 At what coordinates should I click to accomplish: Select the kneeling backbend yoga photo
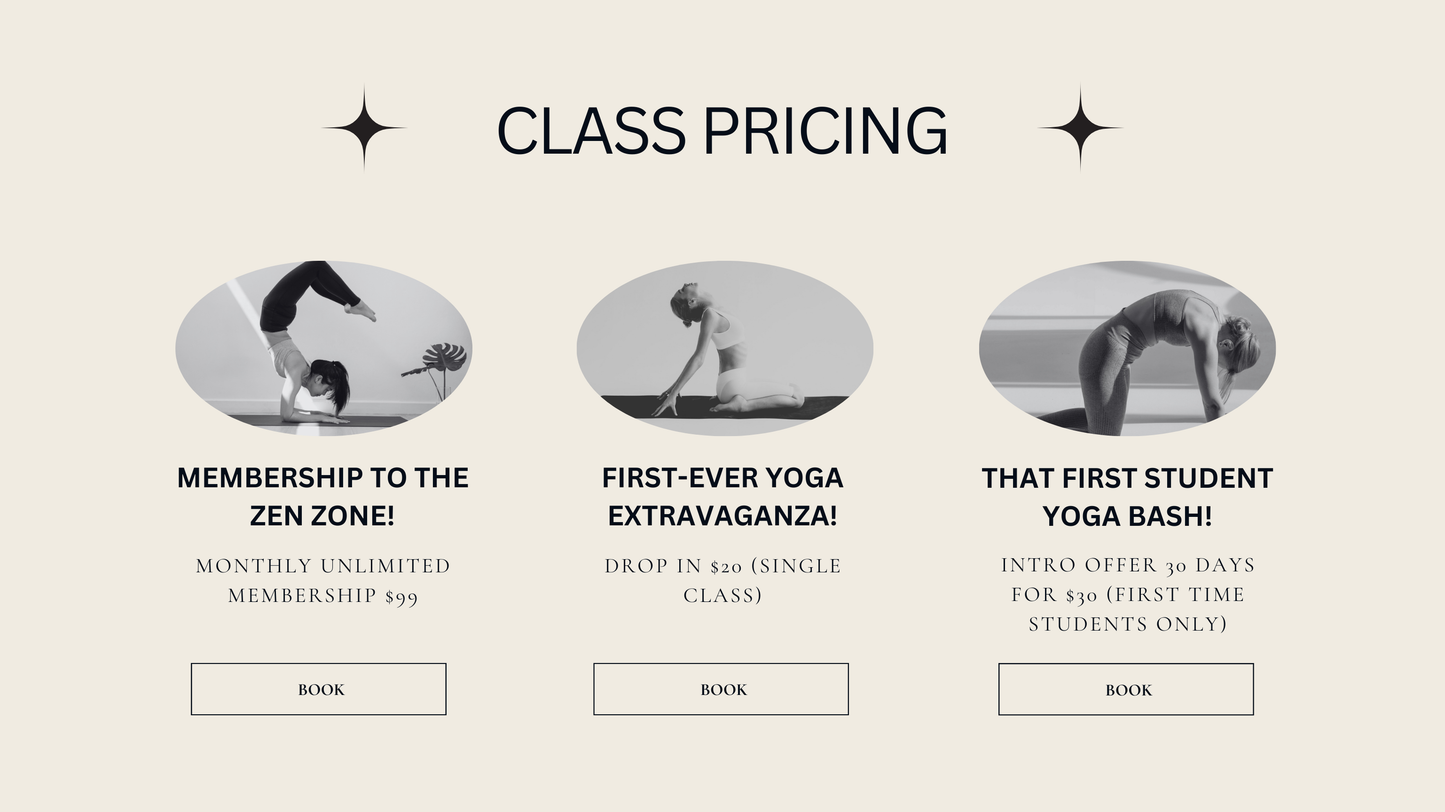[724, 347]
